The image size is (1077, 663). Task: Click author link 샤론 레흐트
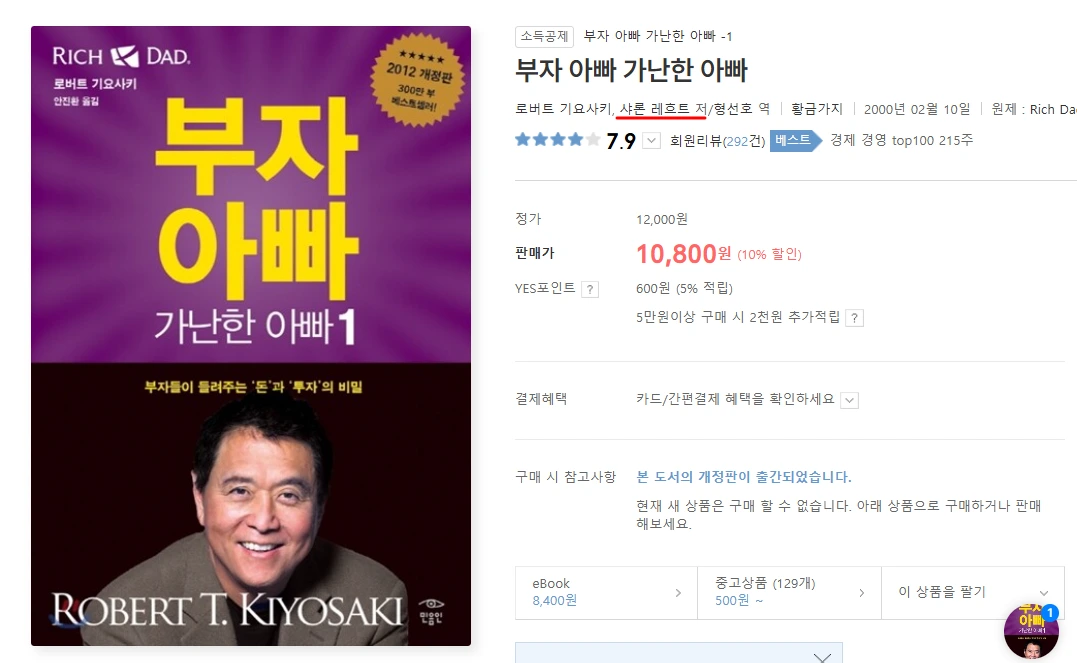click(655, 109)
